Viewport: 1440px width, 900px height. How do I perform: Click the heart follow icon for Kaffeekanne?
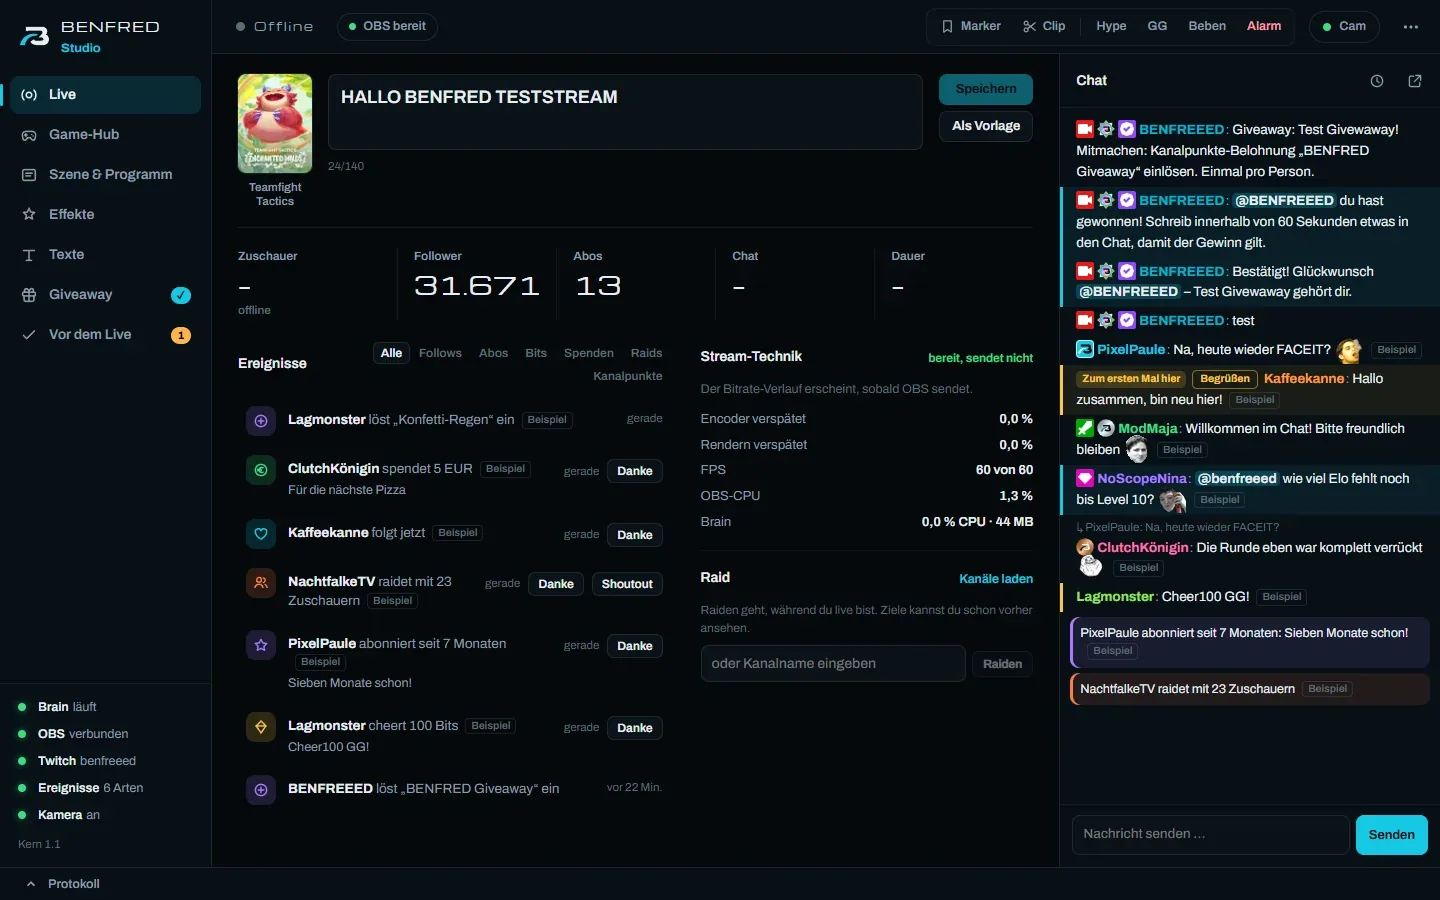pyautogui.click(x=261, y=534)
